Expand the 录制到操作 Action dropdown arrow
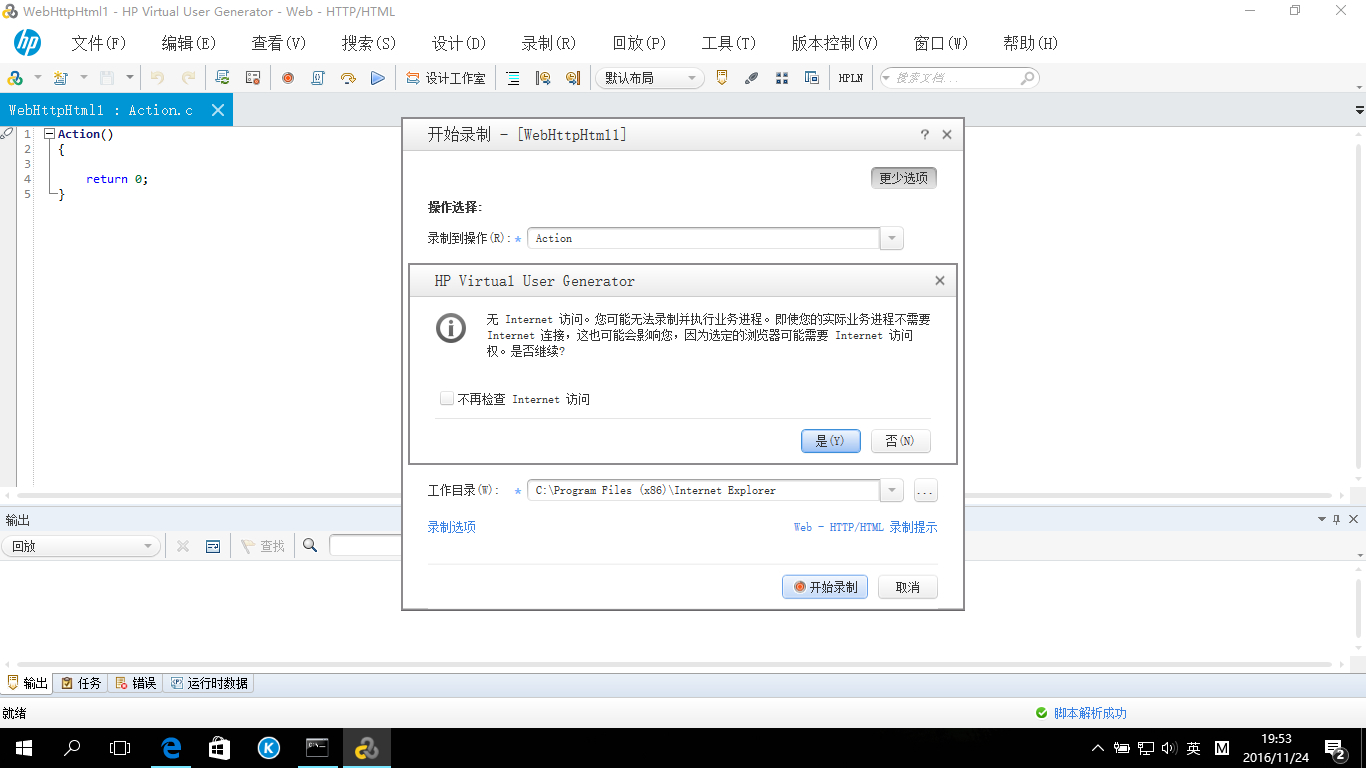 pyautogui.click(x=891, y=238)
